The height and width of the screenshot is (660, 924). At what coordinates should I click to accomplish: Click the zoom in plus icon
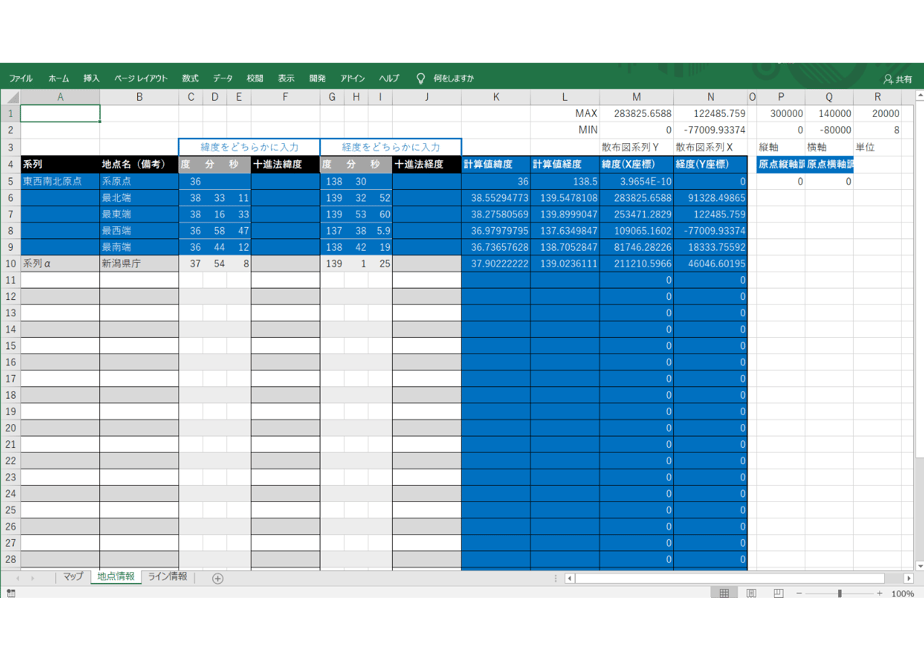879,593
